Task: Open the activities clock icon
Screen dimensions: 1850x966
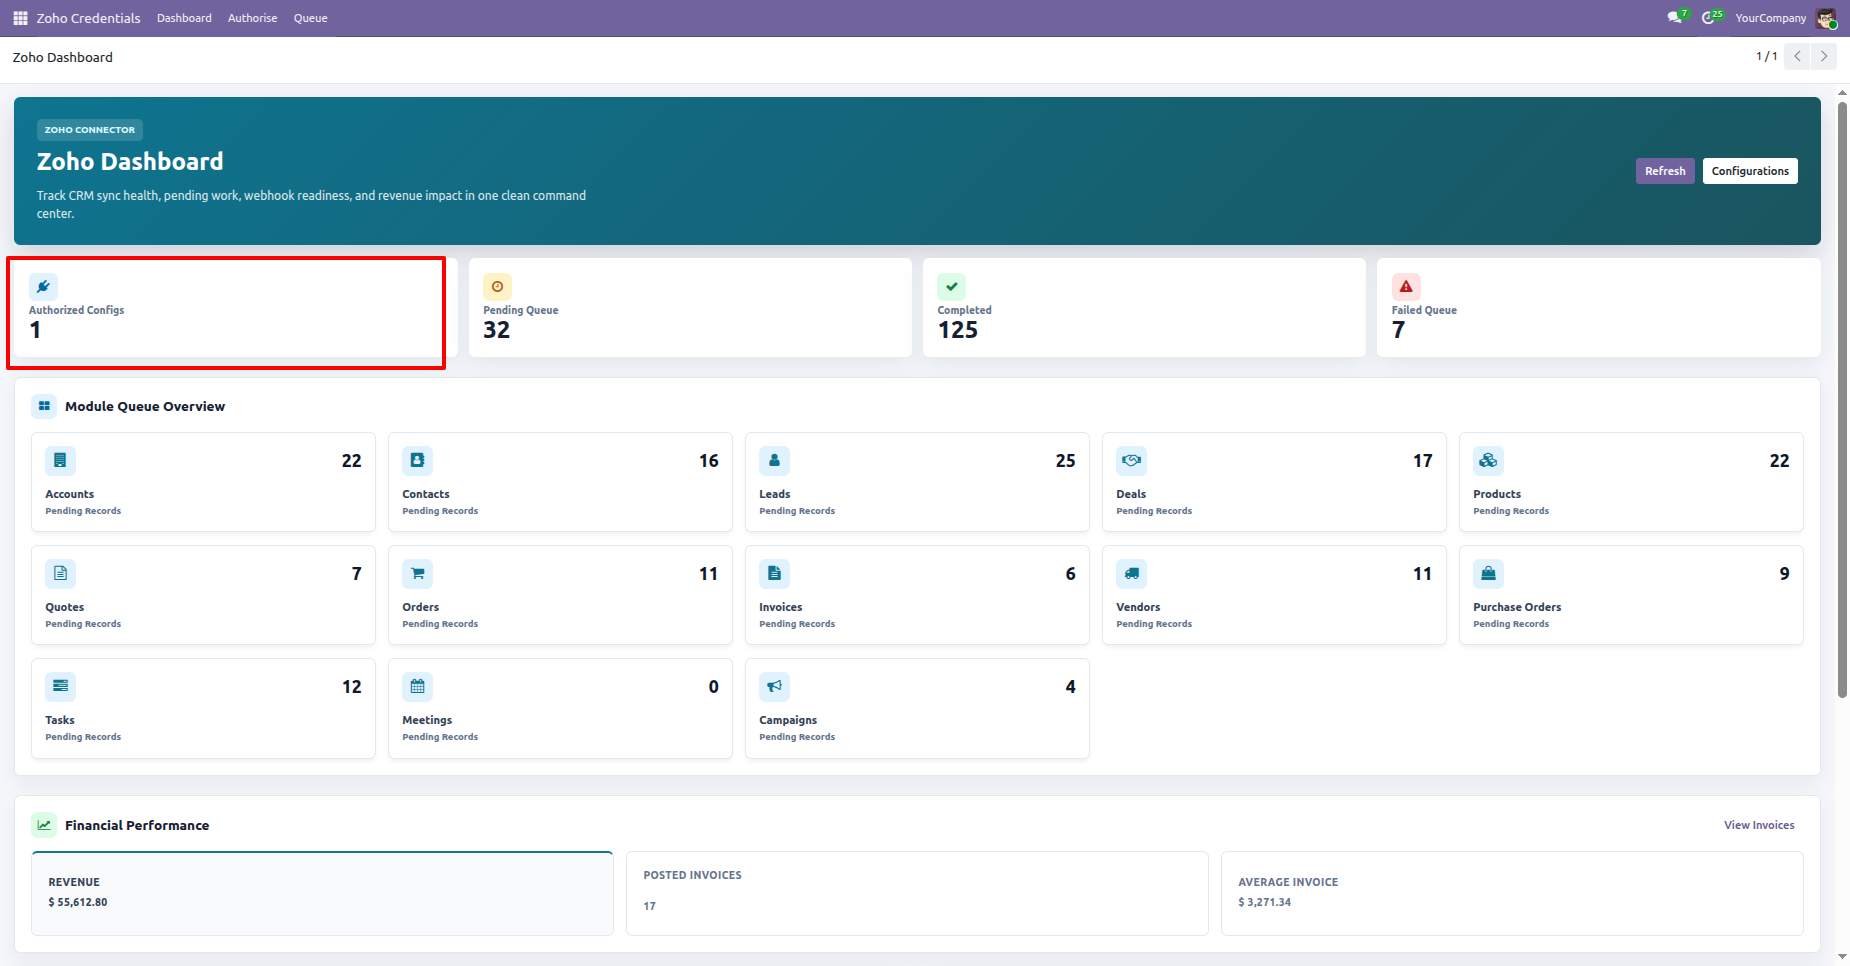Action: (x=1710, y=18)
